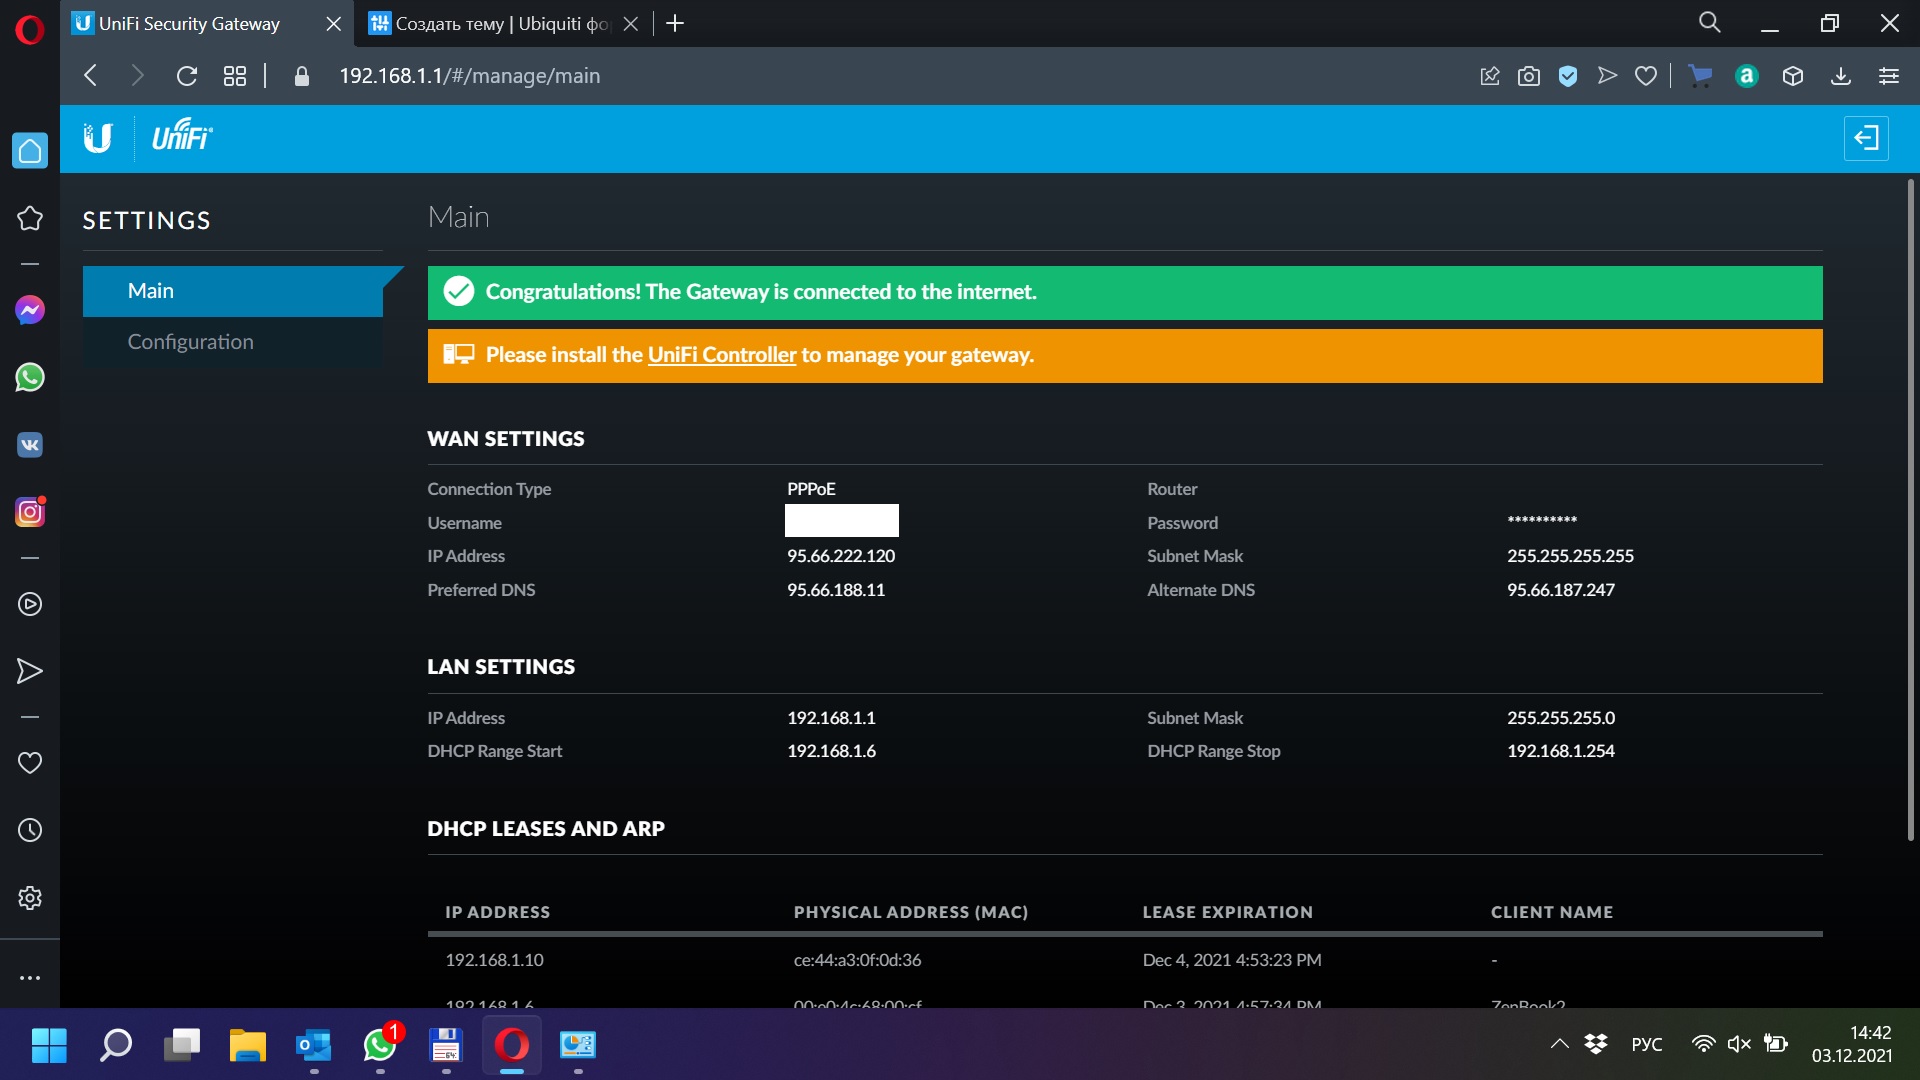Add page to bookmarks heart icon
Screen dimensions: 1920x1080
point(1646,76)
